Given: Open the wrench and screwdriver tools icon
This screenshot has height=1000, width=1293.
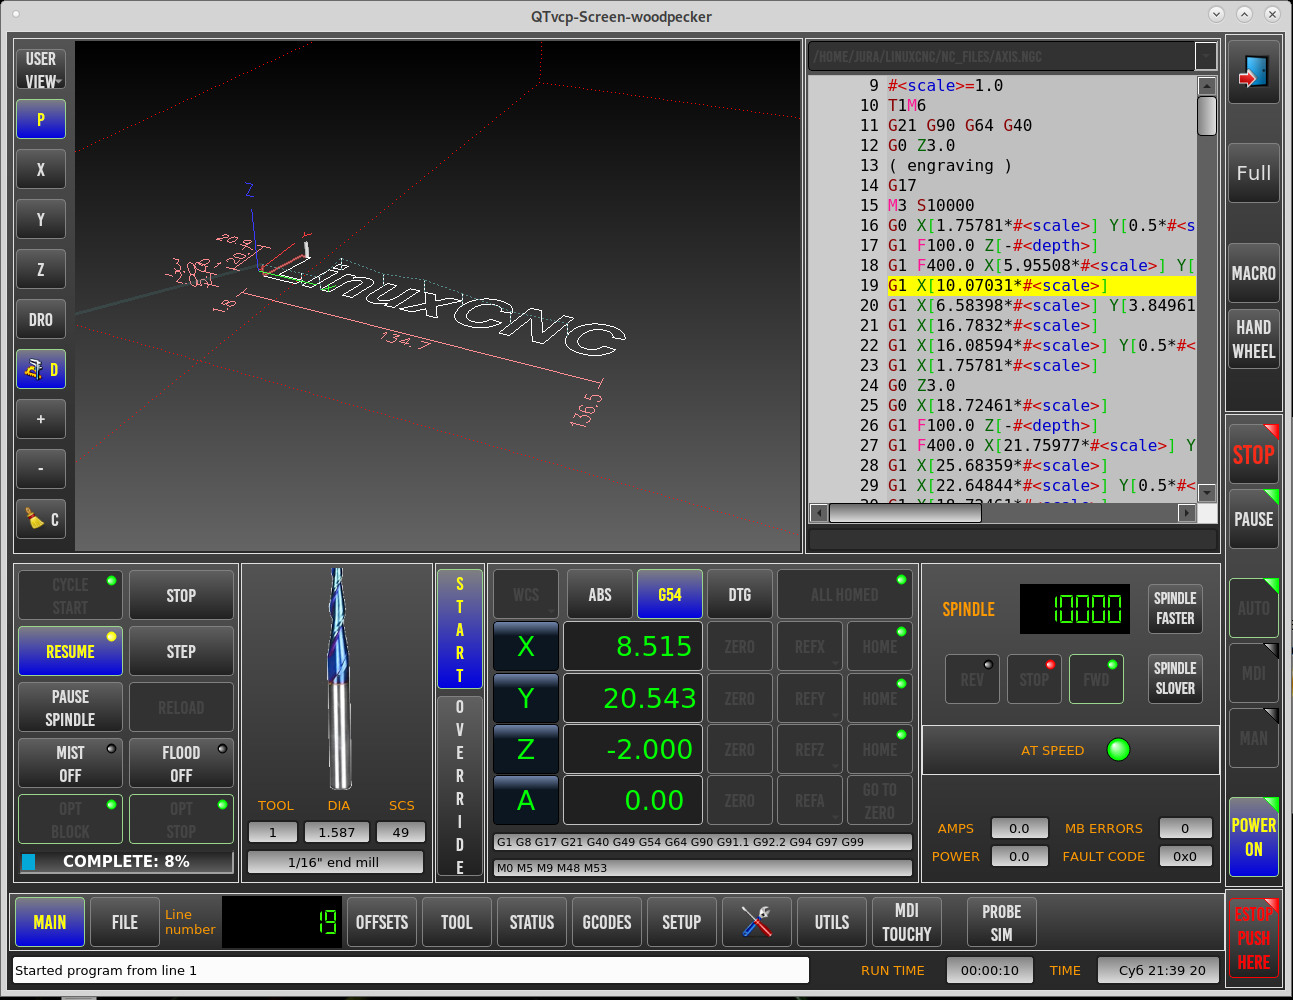Looking at the screenshot, I should (757, 922).
